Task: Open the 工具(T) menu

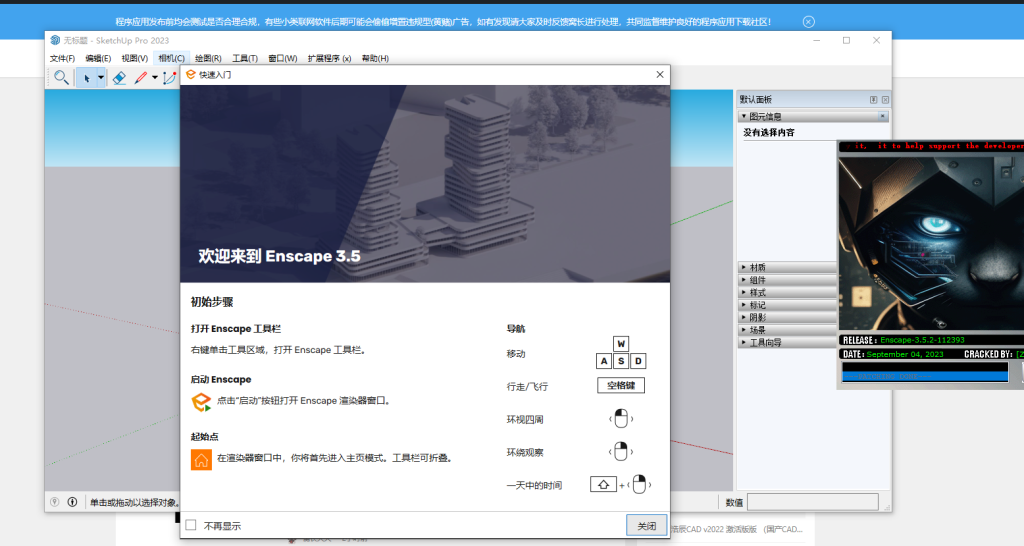Action: (245, 58)
